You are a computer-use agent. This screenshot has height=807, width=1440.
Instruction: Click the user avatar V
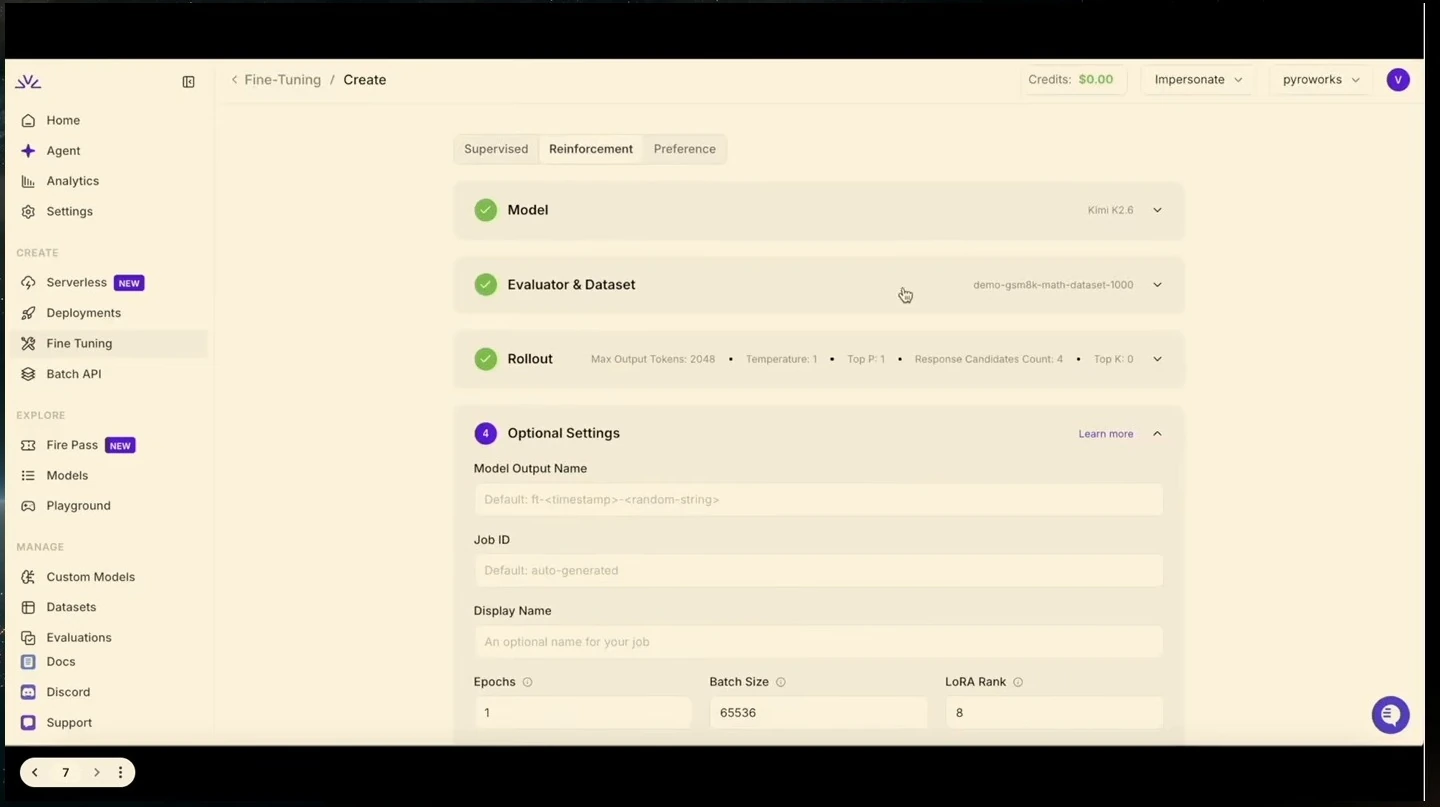[1398, 80]
